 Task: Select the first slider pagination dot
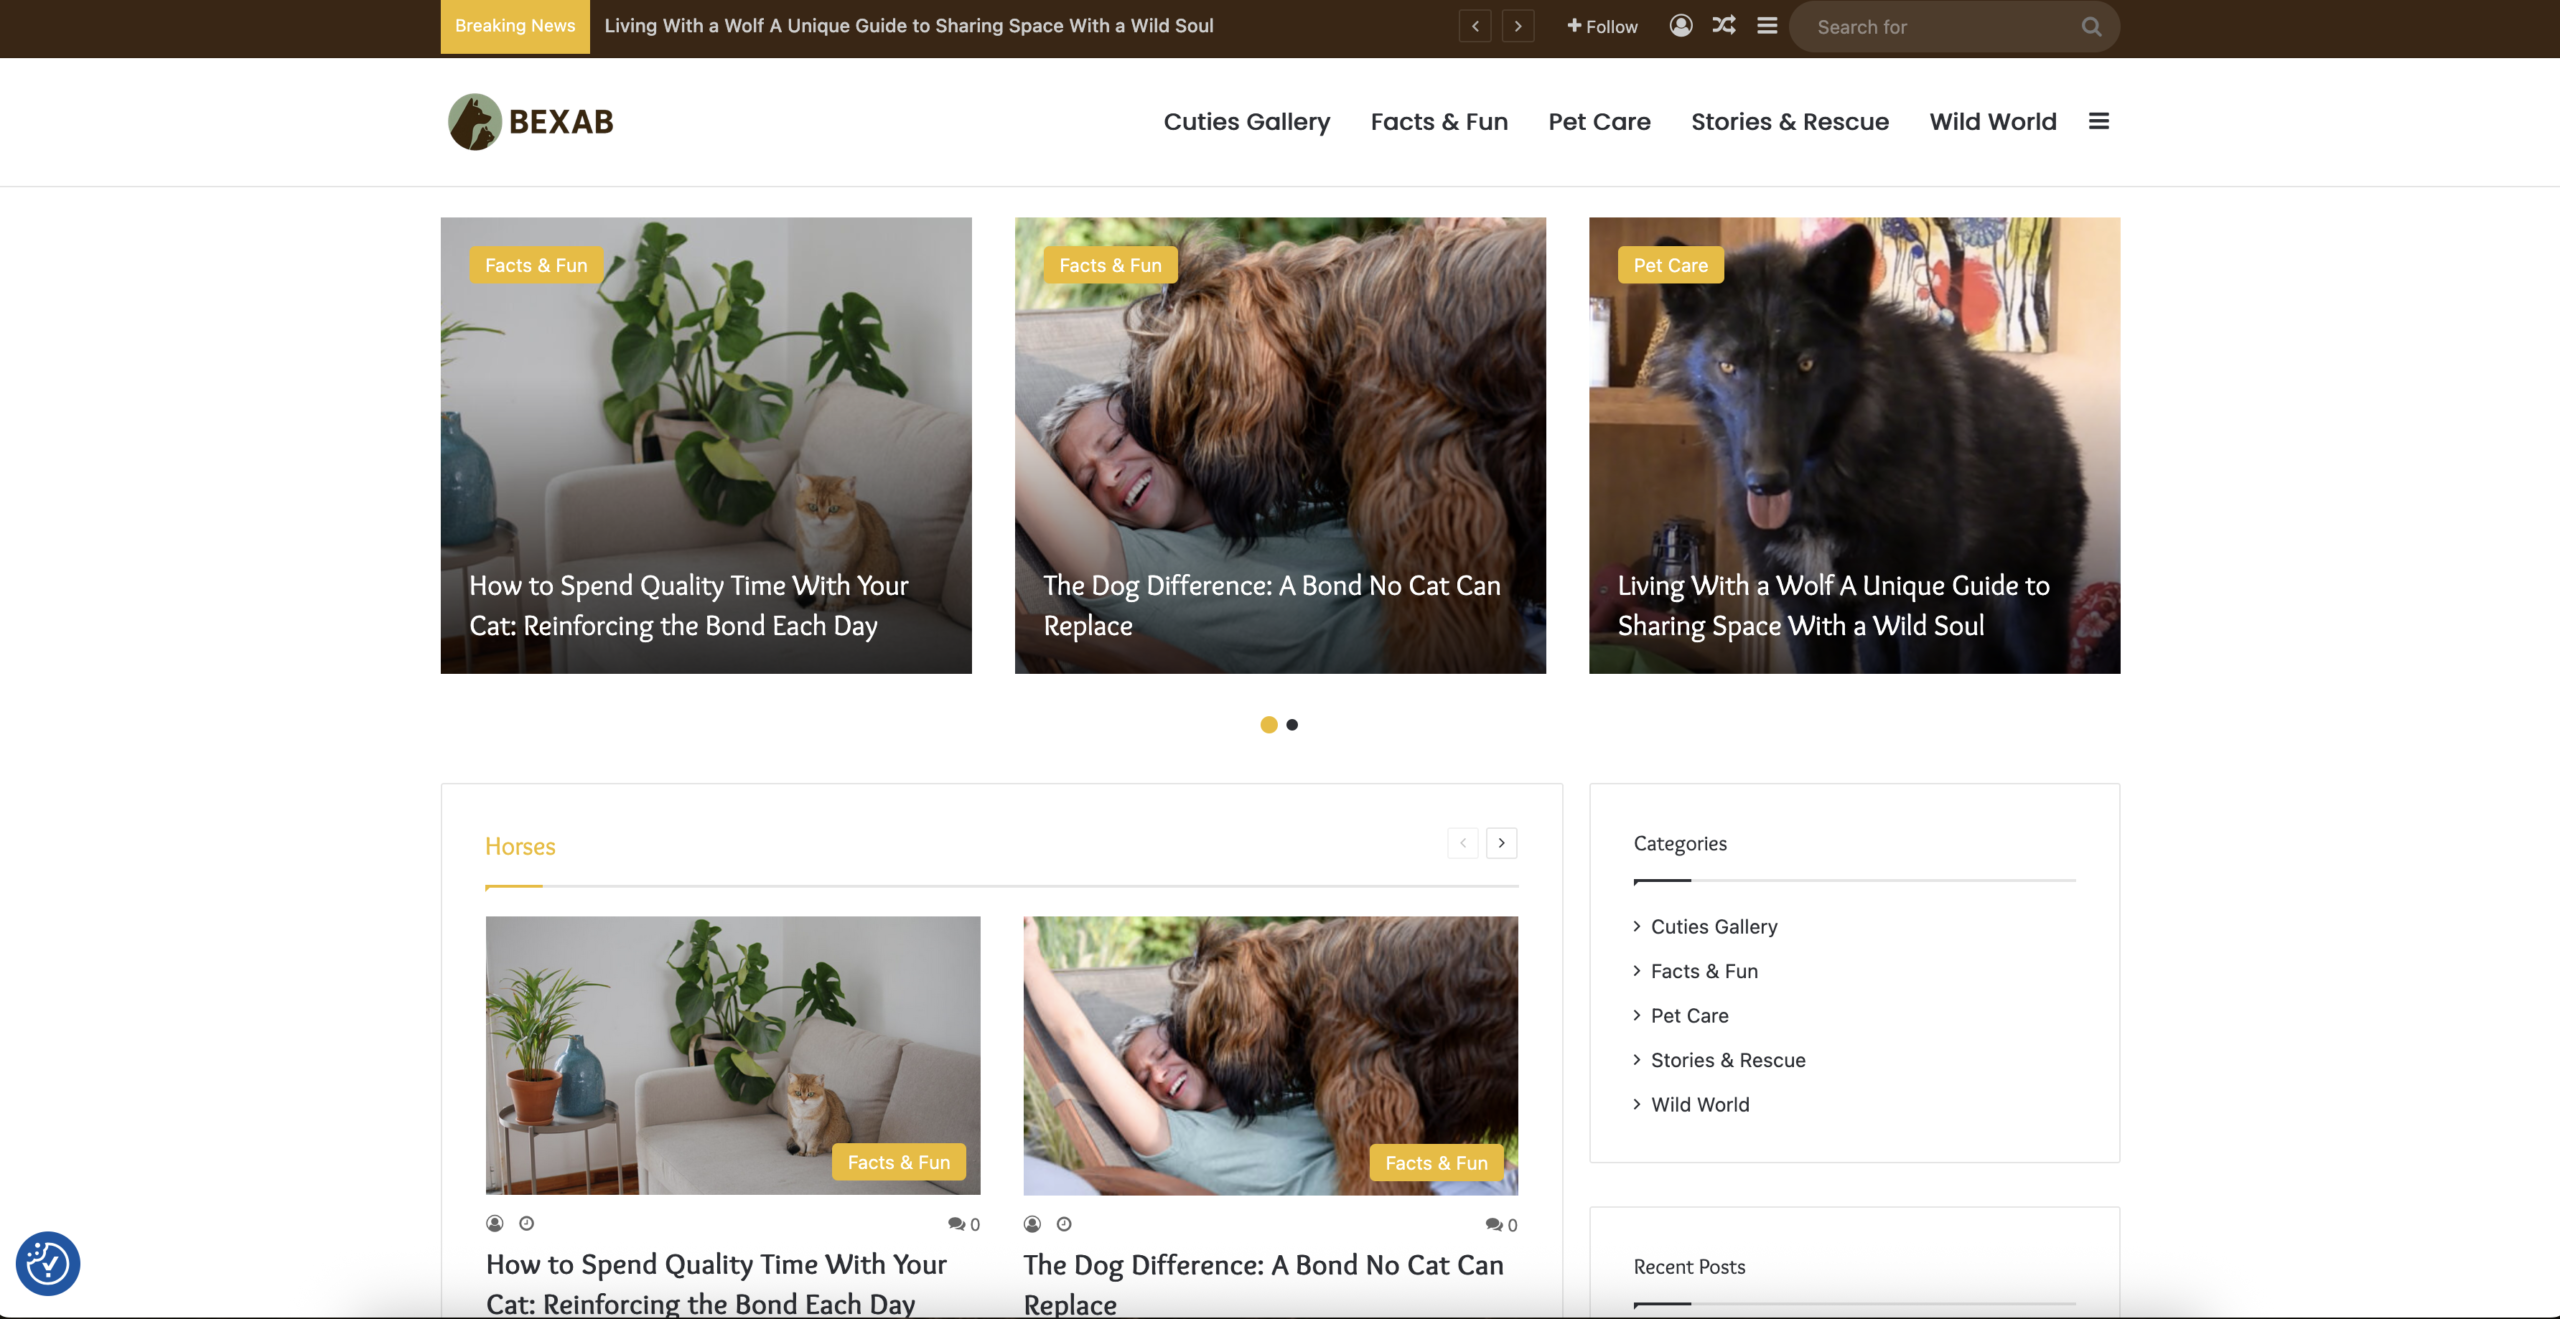(x=1269, y=725)
